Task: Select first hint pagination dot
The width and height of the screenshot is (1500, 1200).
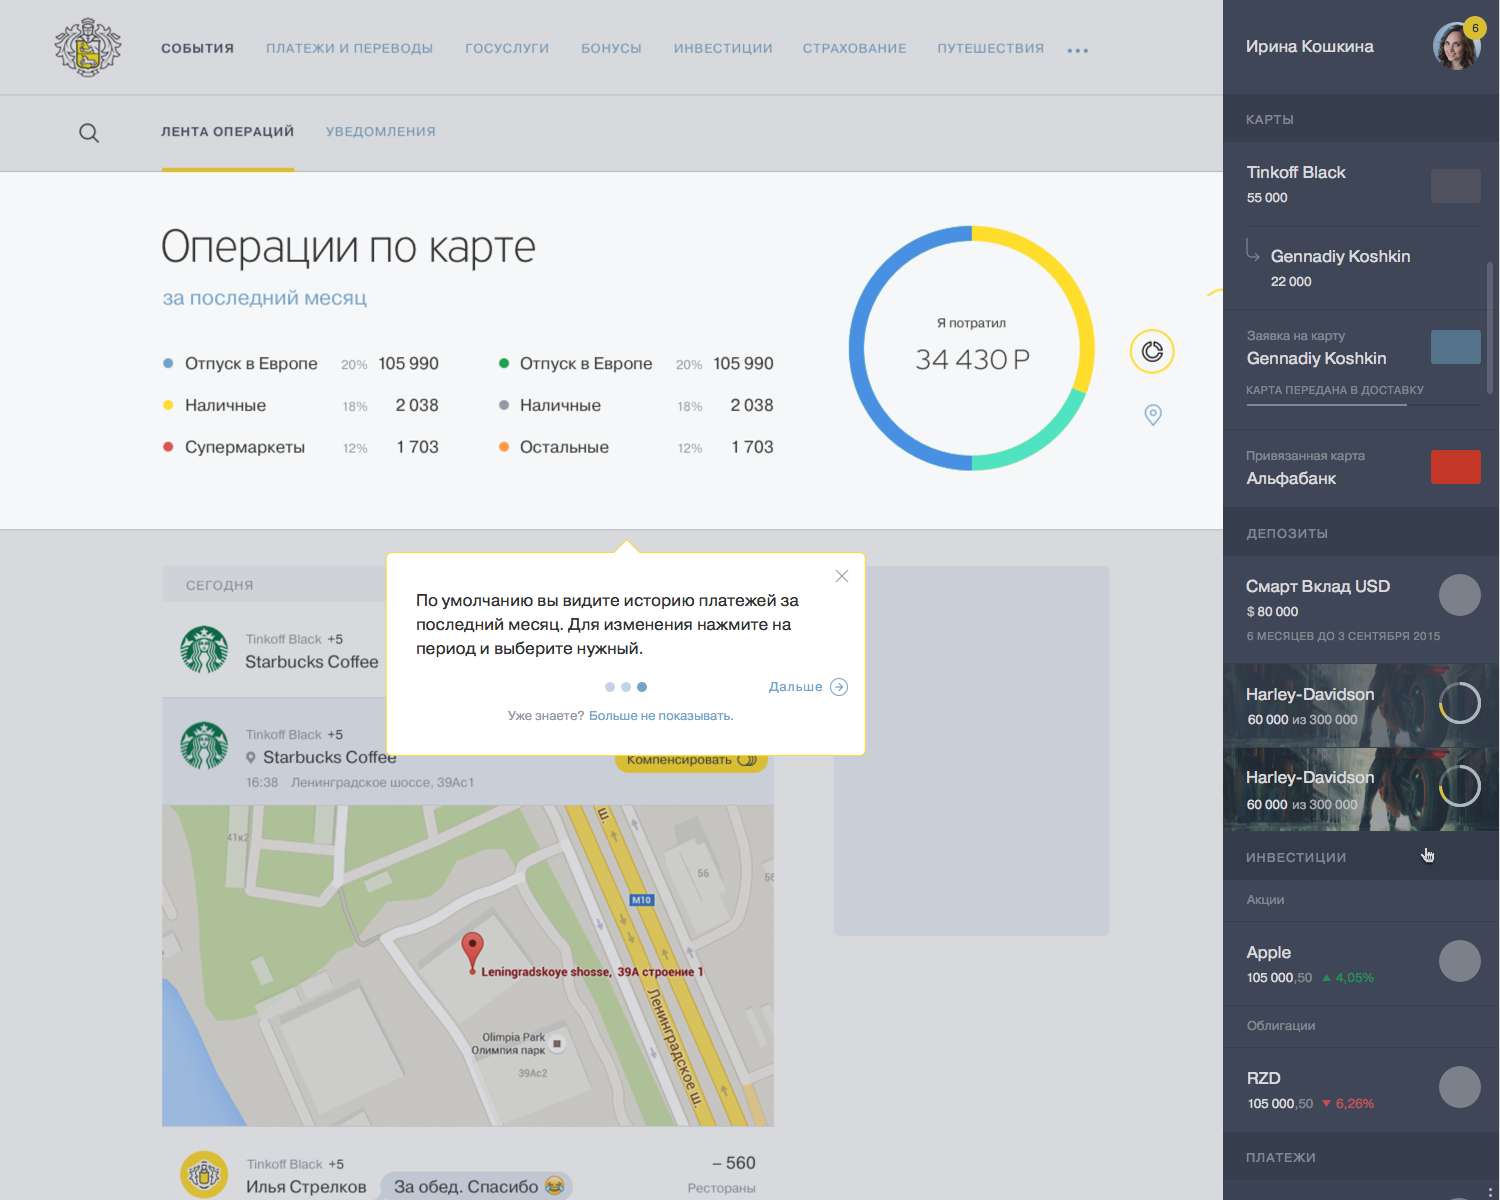Action: (x=610, y=687)
